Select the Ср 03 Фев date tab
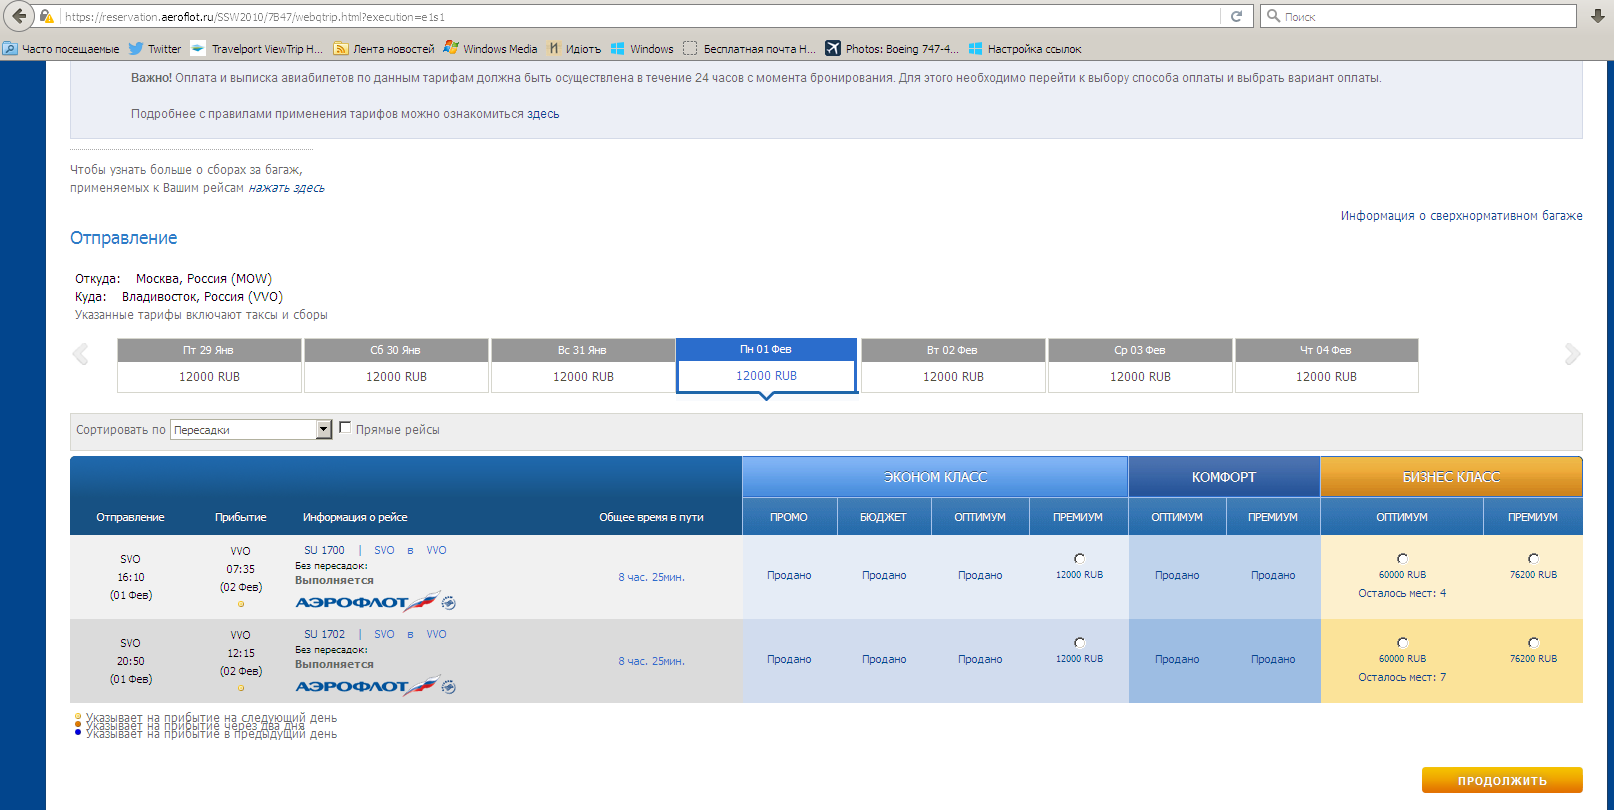The image size is (1614, 810). pyautogui.click(x=1140, y=365)
